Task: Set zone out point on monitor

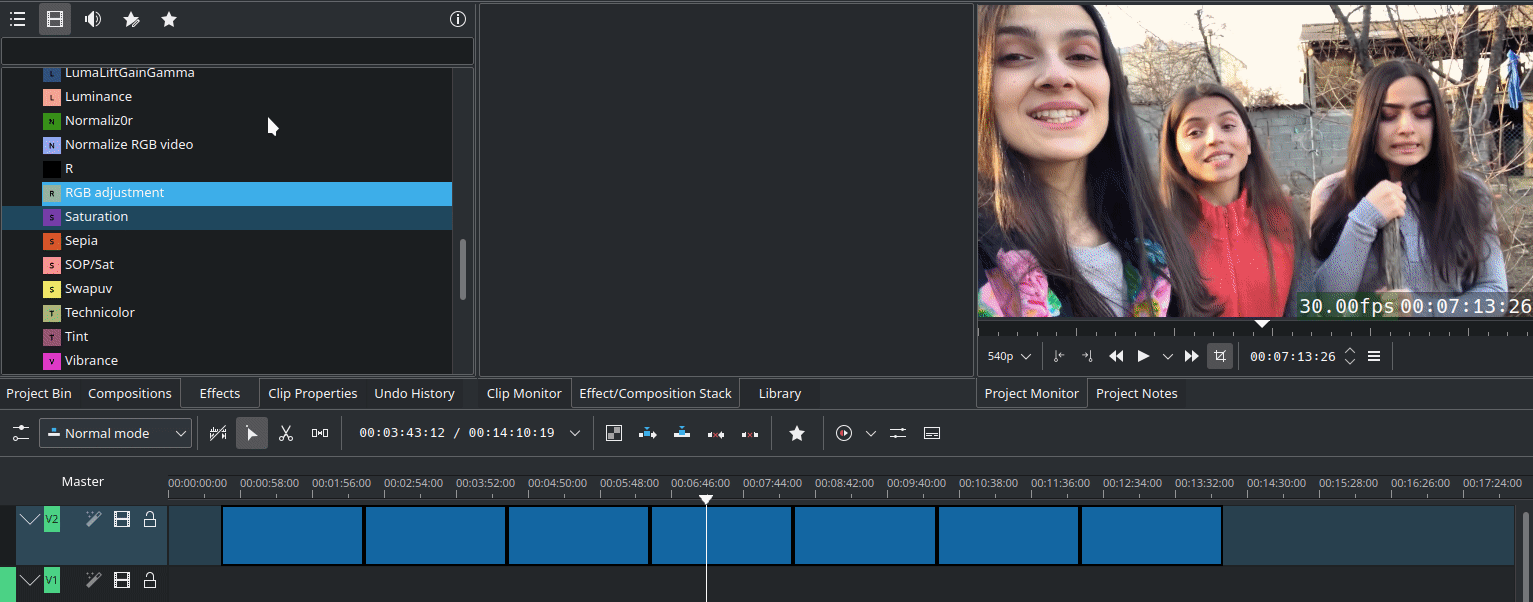Action: (1088, 356)
